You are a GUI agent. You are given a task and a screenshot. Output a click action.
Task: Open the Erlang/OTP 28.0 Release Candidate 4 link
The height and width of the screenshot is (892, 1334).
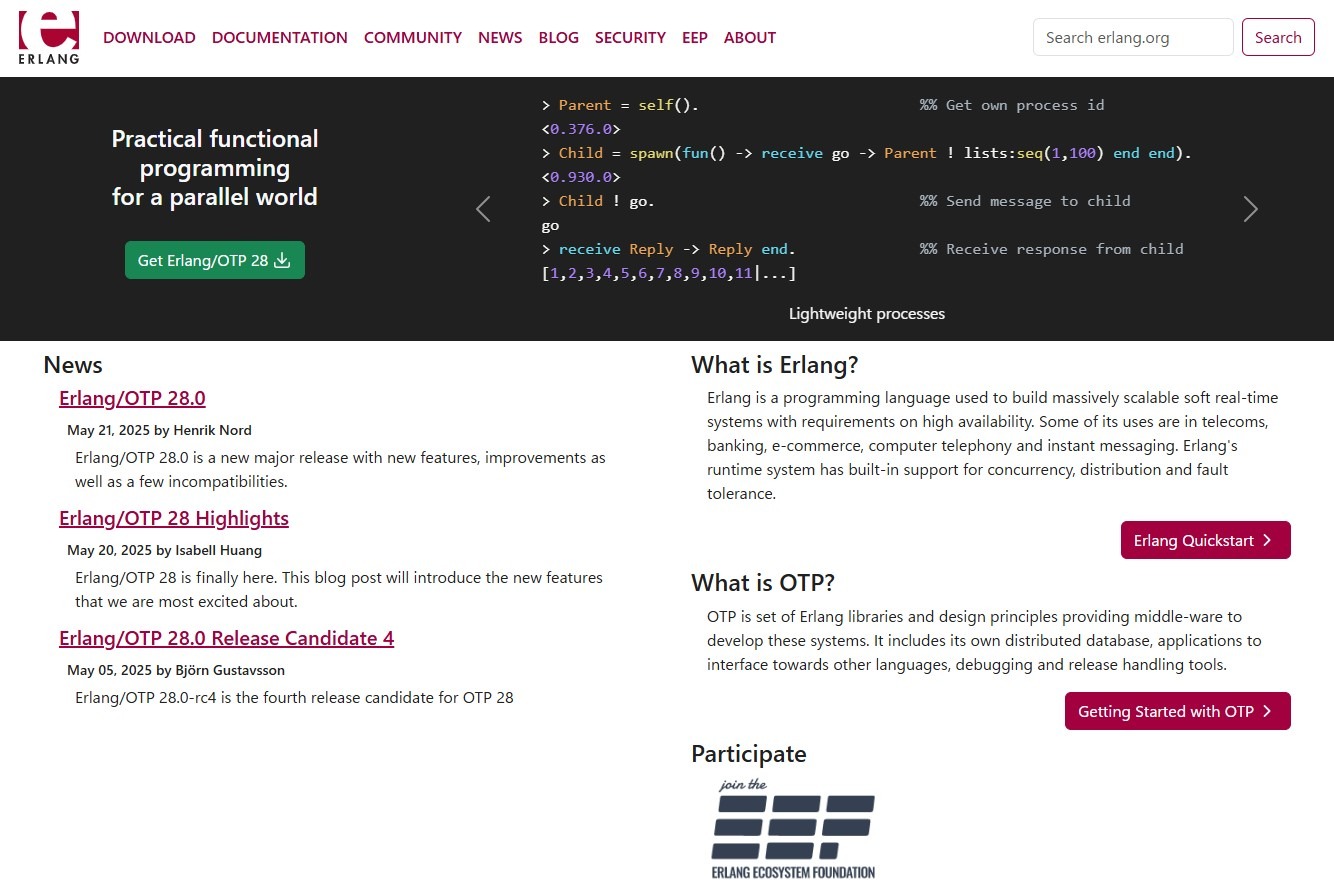tap(226, 638)
